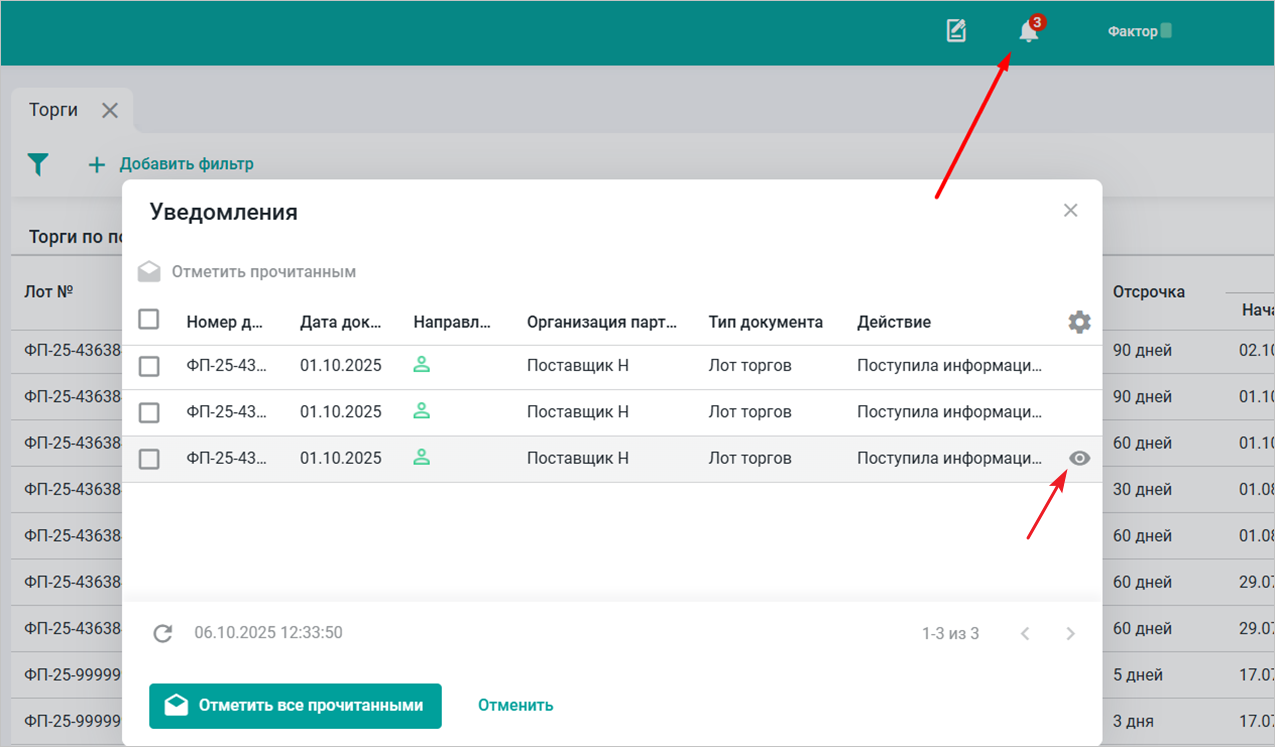Open the Фактор user menu

click(x=1139, y=32)
